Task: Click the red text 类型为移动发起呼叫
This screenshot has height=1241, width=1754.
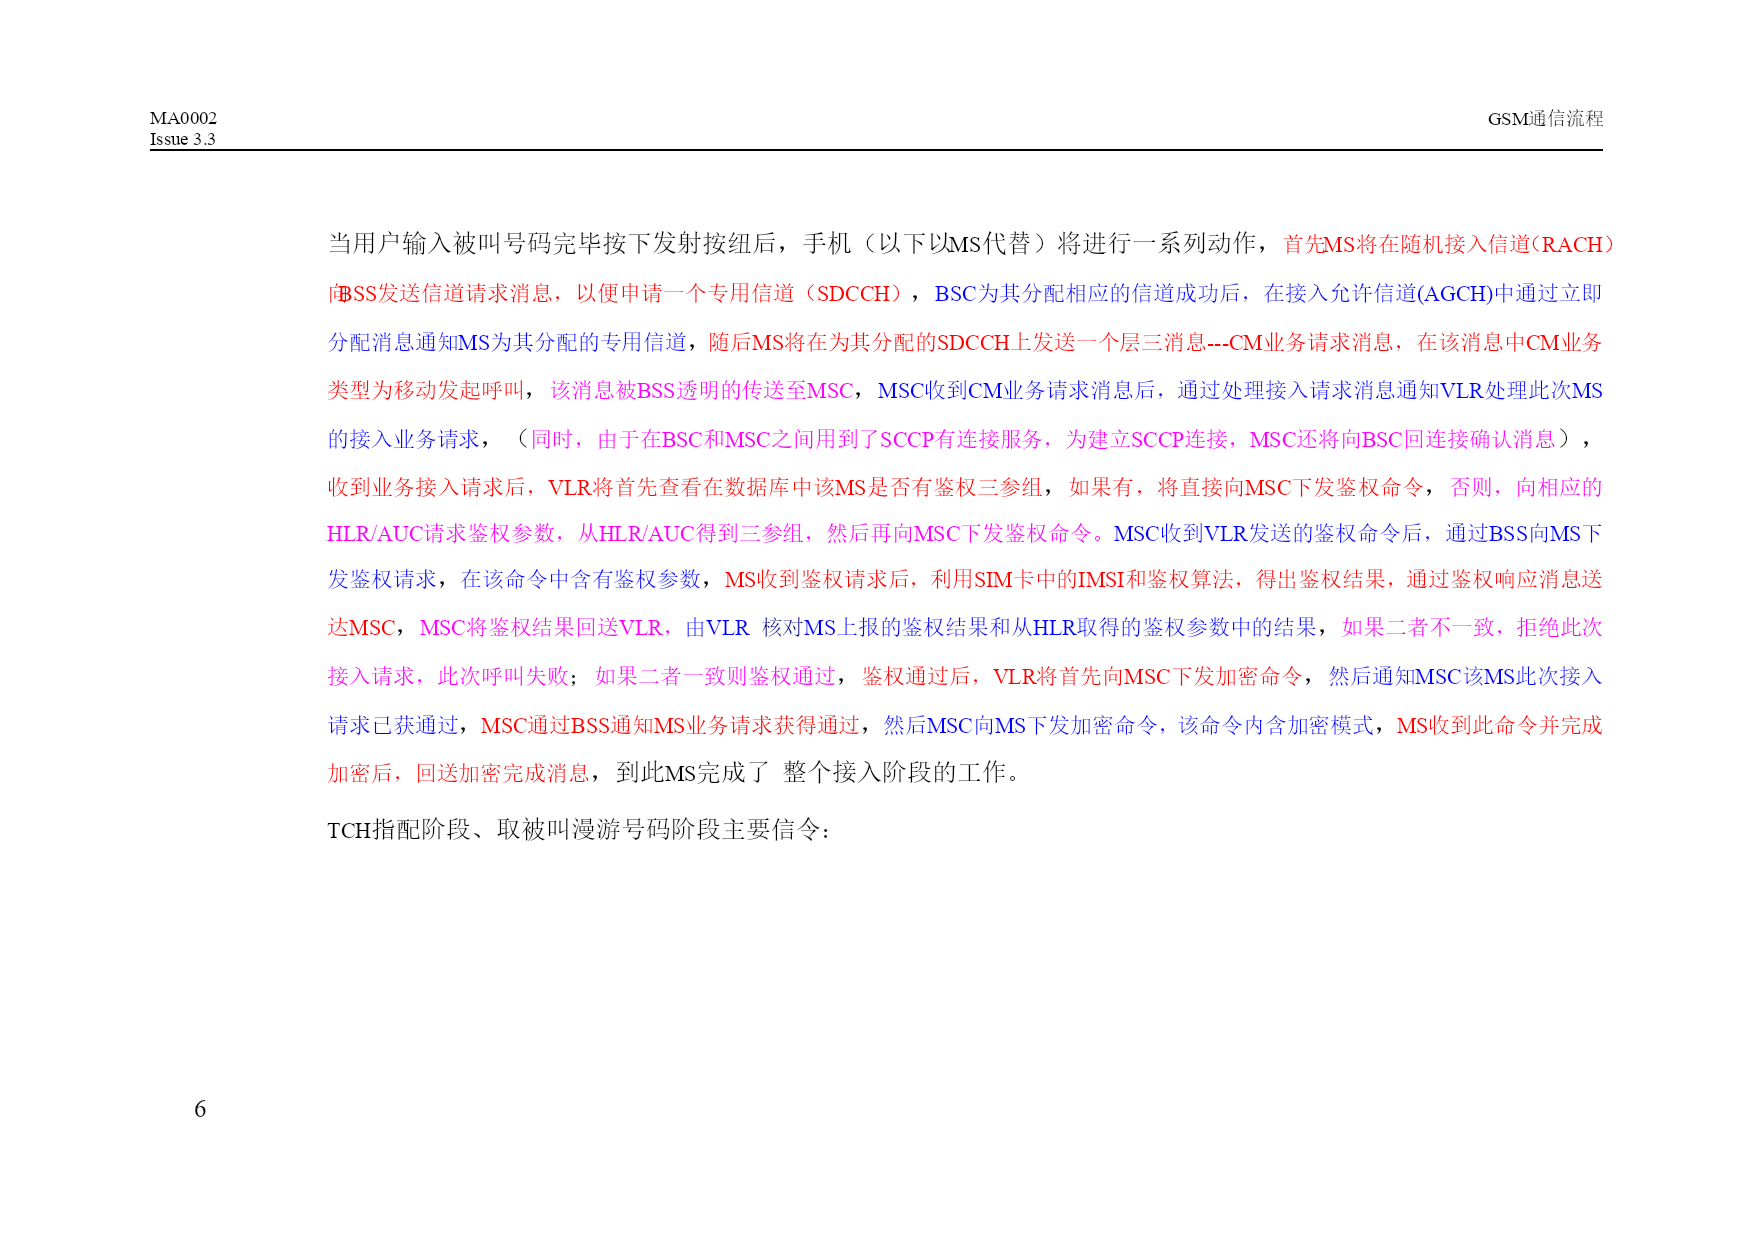Action: tap(426, 390)
